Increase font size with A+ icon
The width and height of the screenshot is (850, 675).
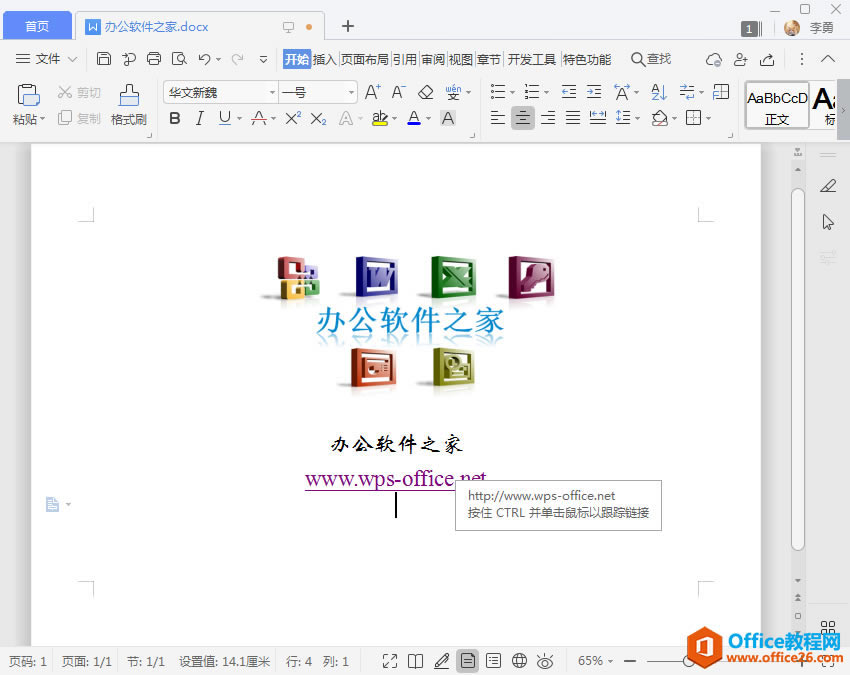[x=372, y=92]
